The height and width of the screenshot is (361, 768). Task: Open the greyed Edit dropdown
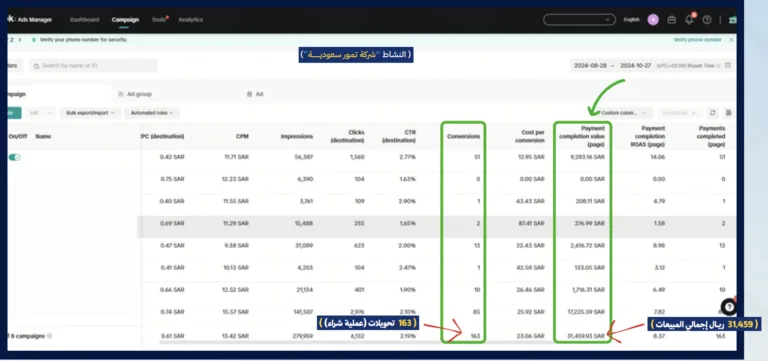(x=40, y=113)
